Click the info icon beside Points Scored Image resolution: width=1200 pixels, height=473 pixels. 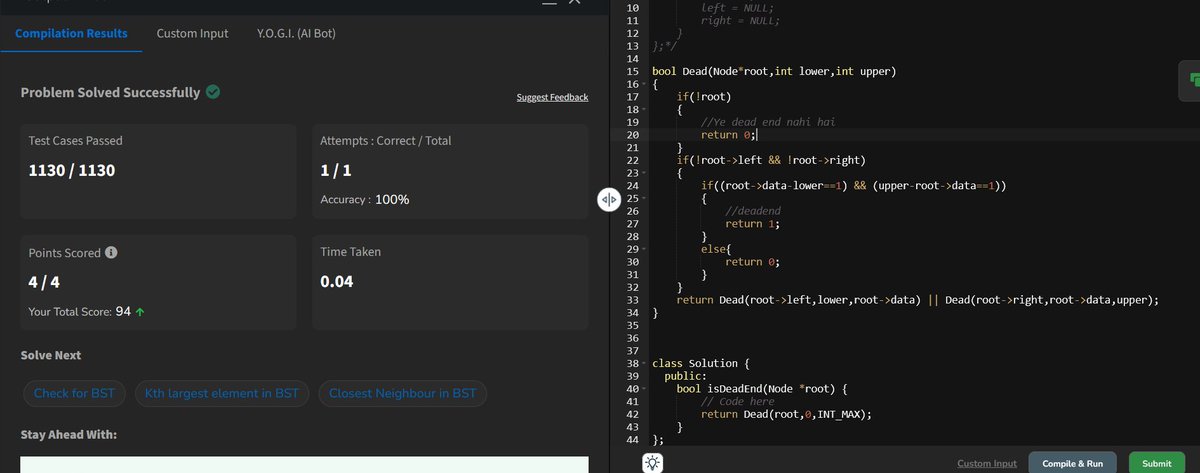point(111,253)
